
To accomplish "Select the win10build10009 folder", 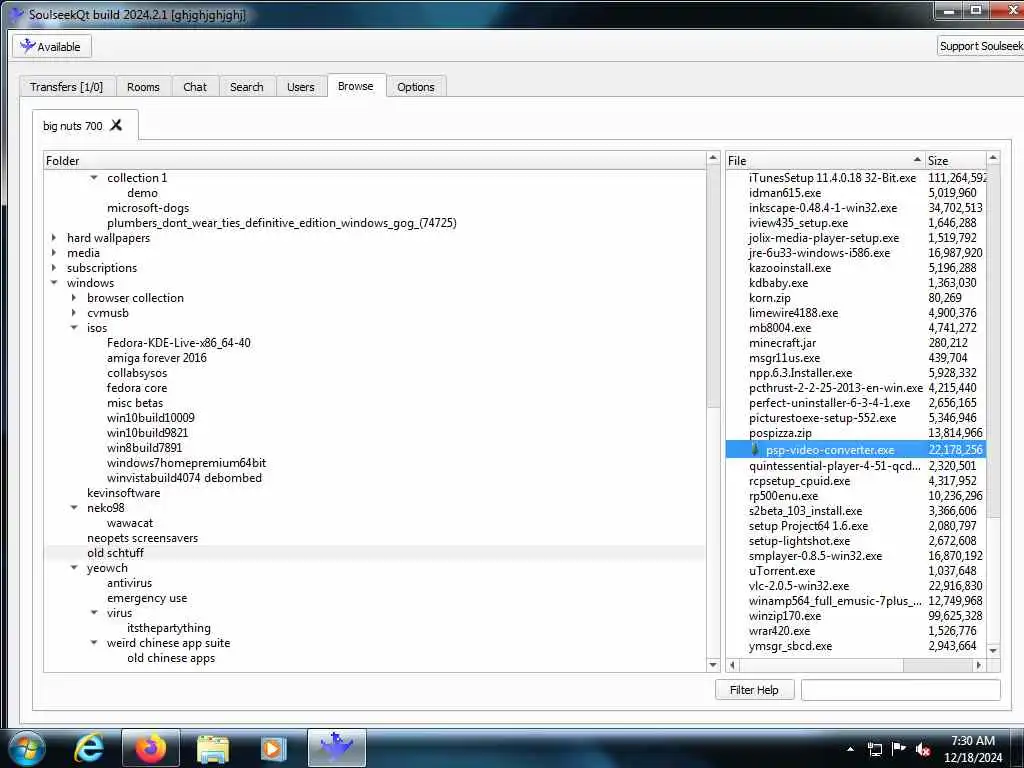I will [x=150, y=418].
